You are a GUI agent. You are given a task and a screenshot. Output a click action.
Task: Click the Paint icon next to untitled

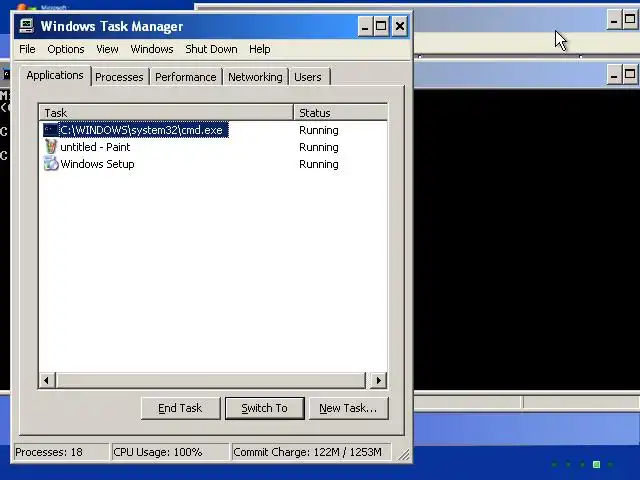point(51,147)
